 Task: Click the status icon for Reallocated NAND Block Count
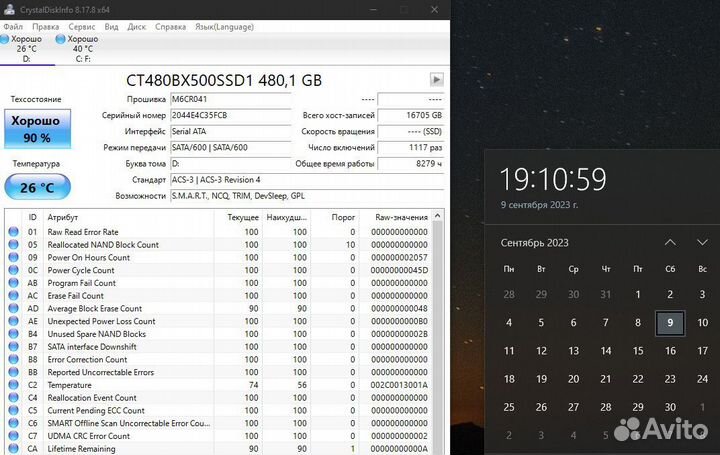[x=13, y=245]
